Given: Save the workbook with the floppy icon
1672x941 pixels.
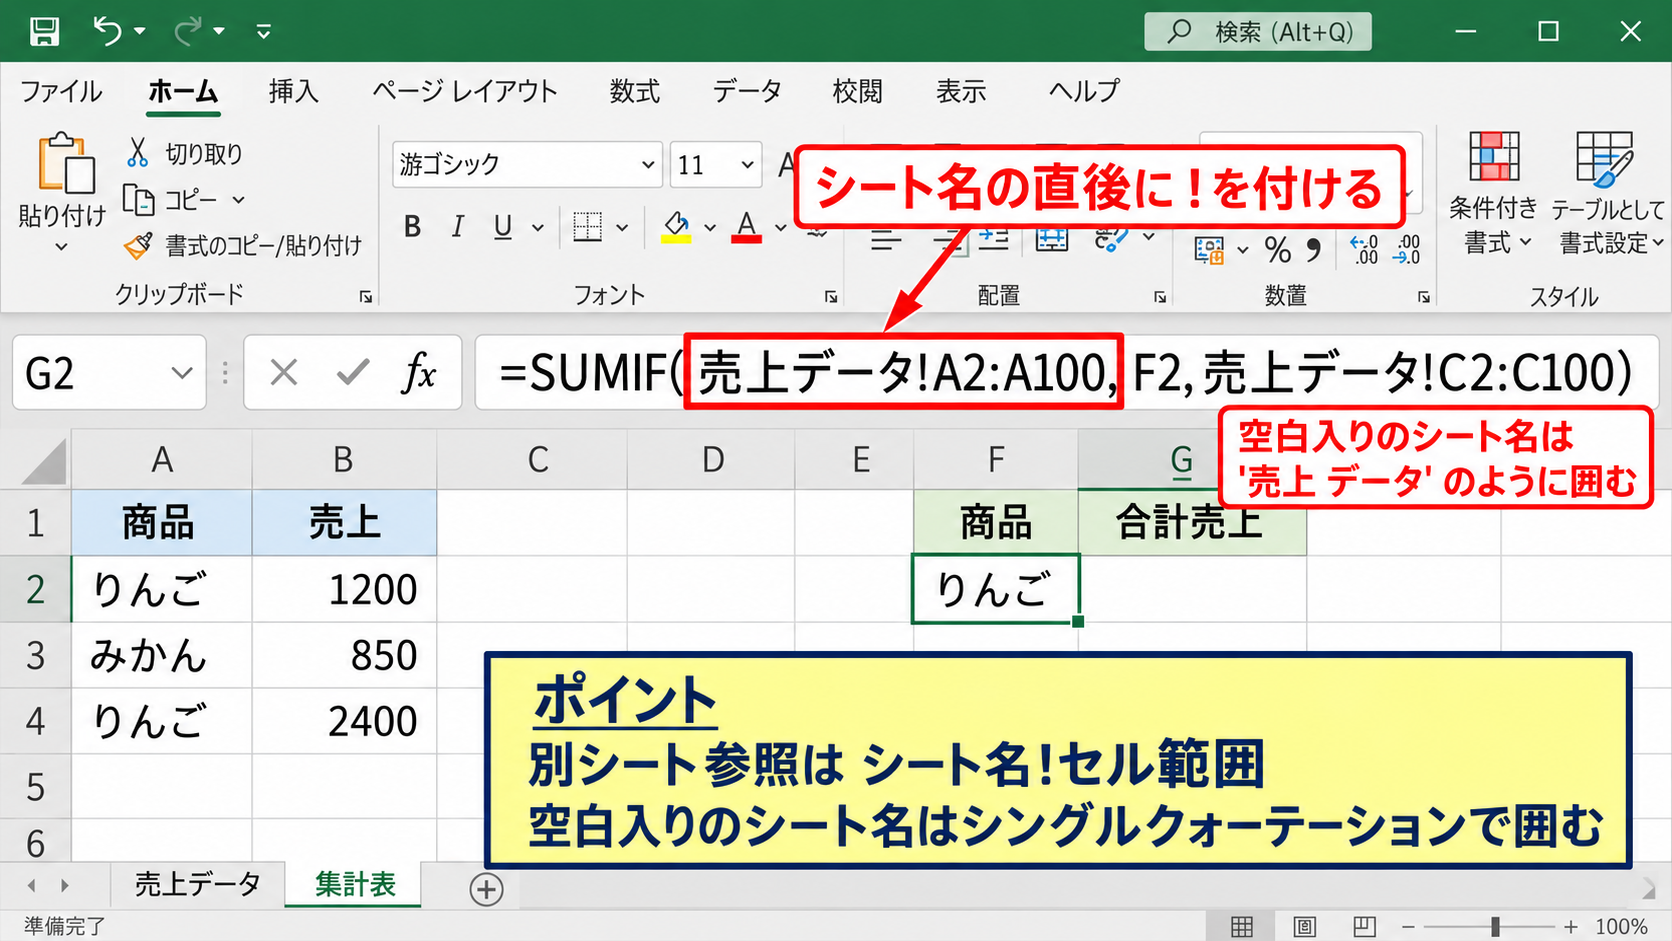Looking at the screenshot, I should point(44,32).
